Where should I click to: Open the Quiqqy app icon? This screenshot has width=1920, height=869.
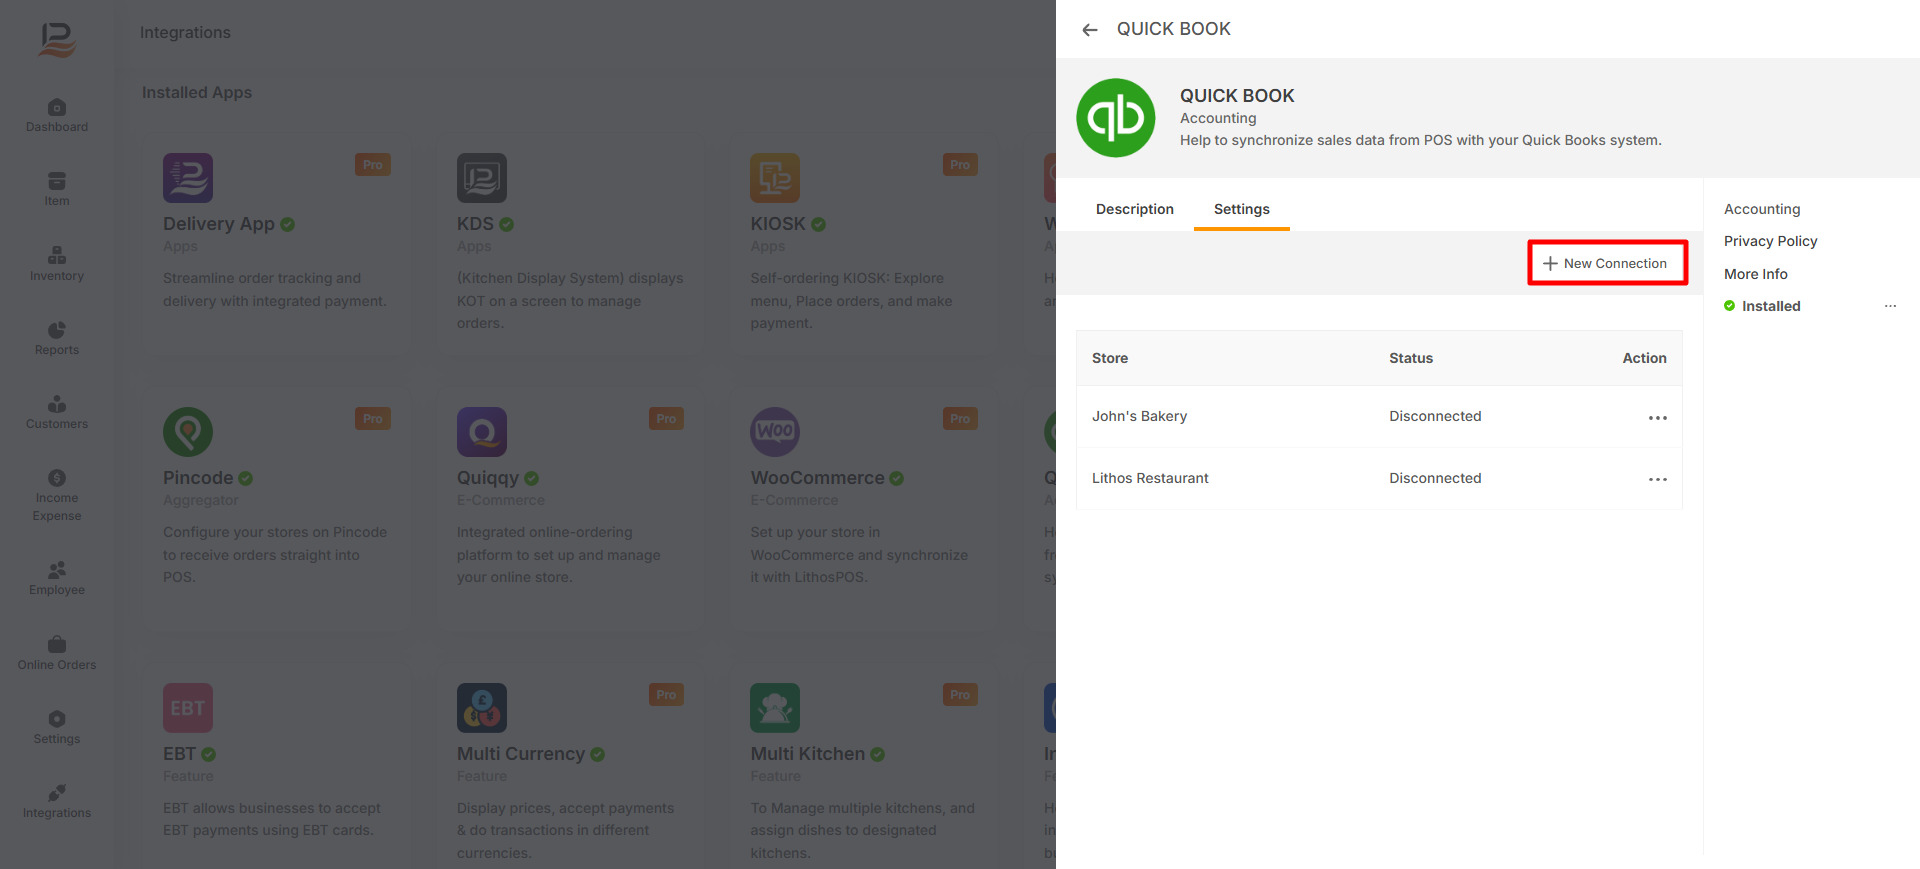(482, 432)
